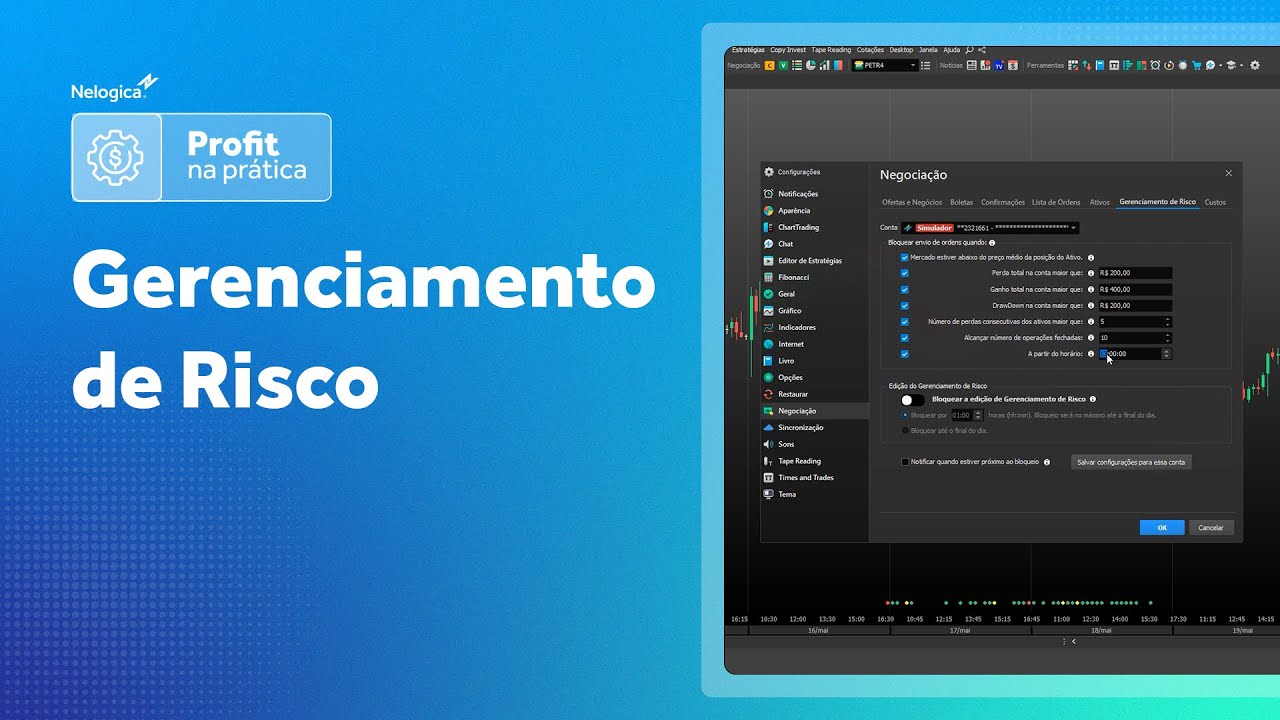Viewport: 1280px width, 720px height.
Task: Toggle the A partir do horário checkbox
Action: [905, 354]
